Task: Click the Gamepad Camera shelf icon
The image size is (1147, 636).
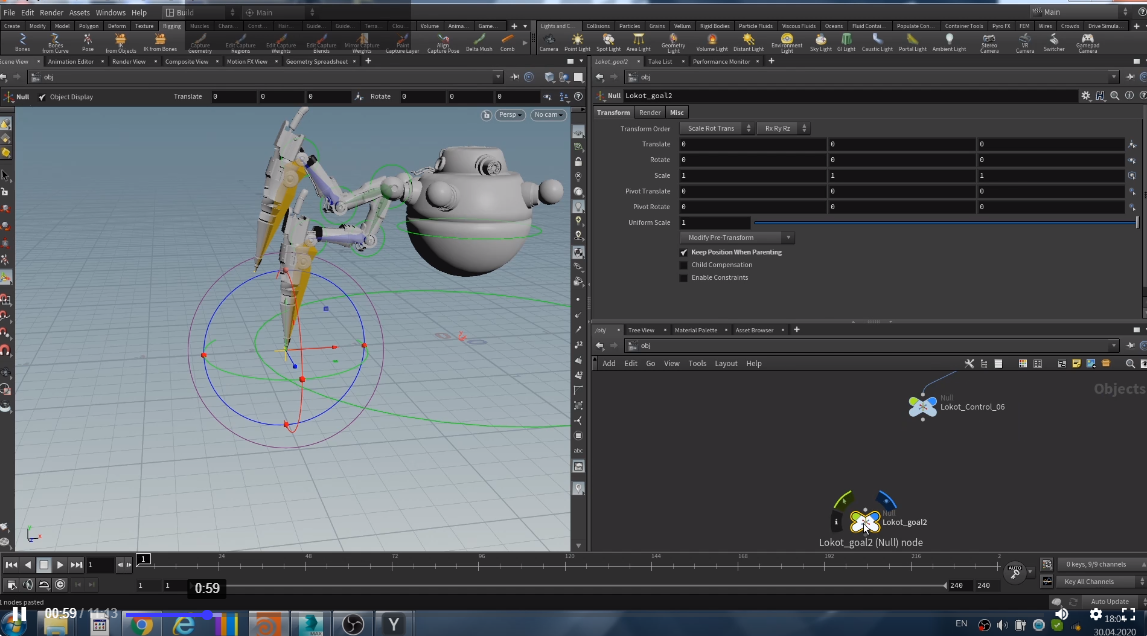Action: (x=1088, y=41)
